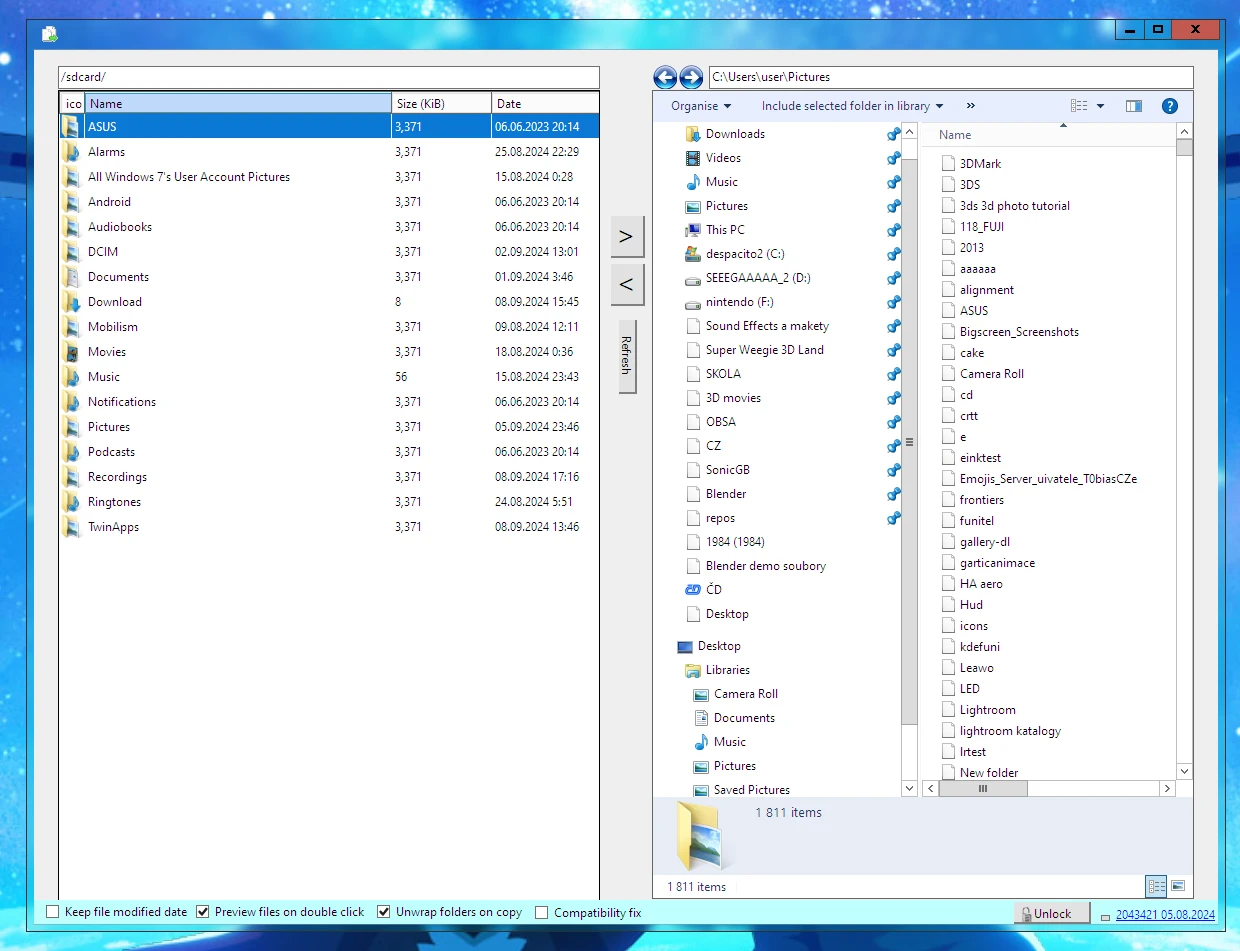Click the copy left arrow button
Viewport: 1240px width, 951px height.
click(x=627, y=285)
